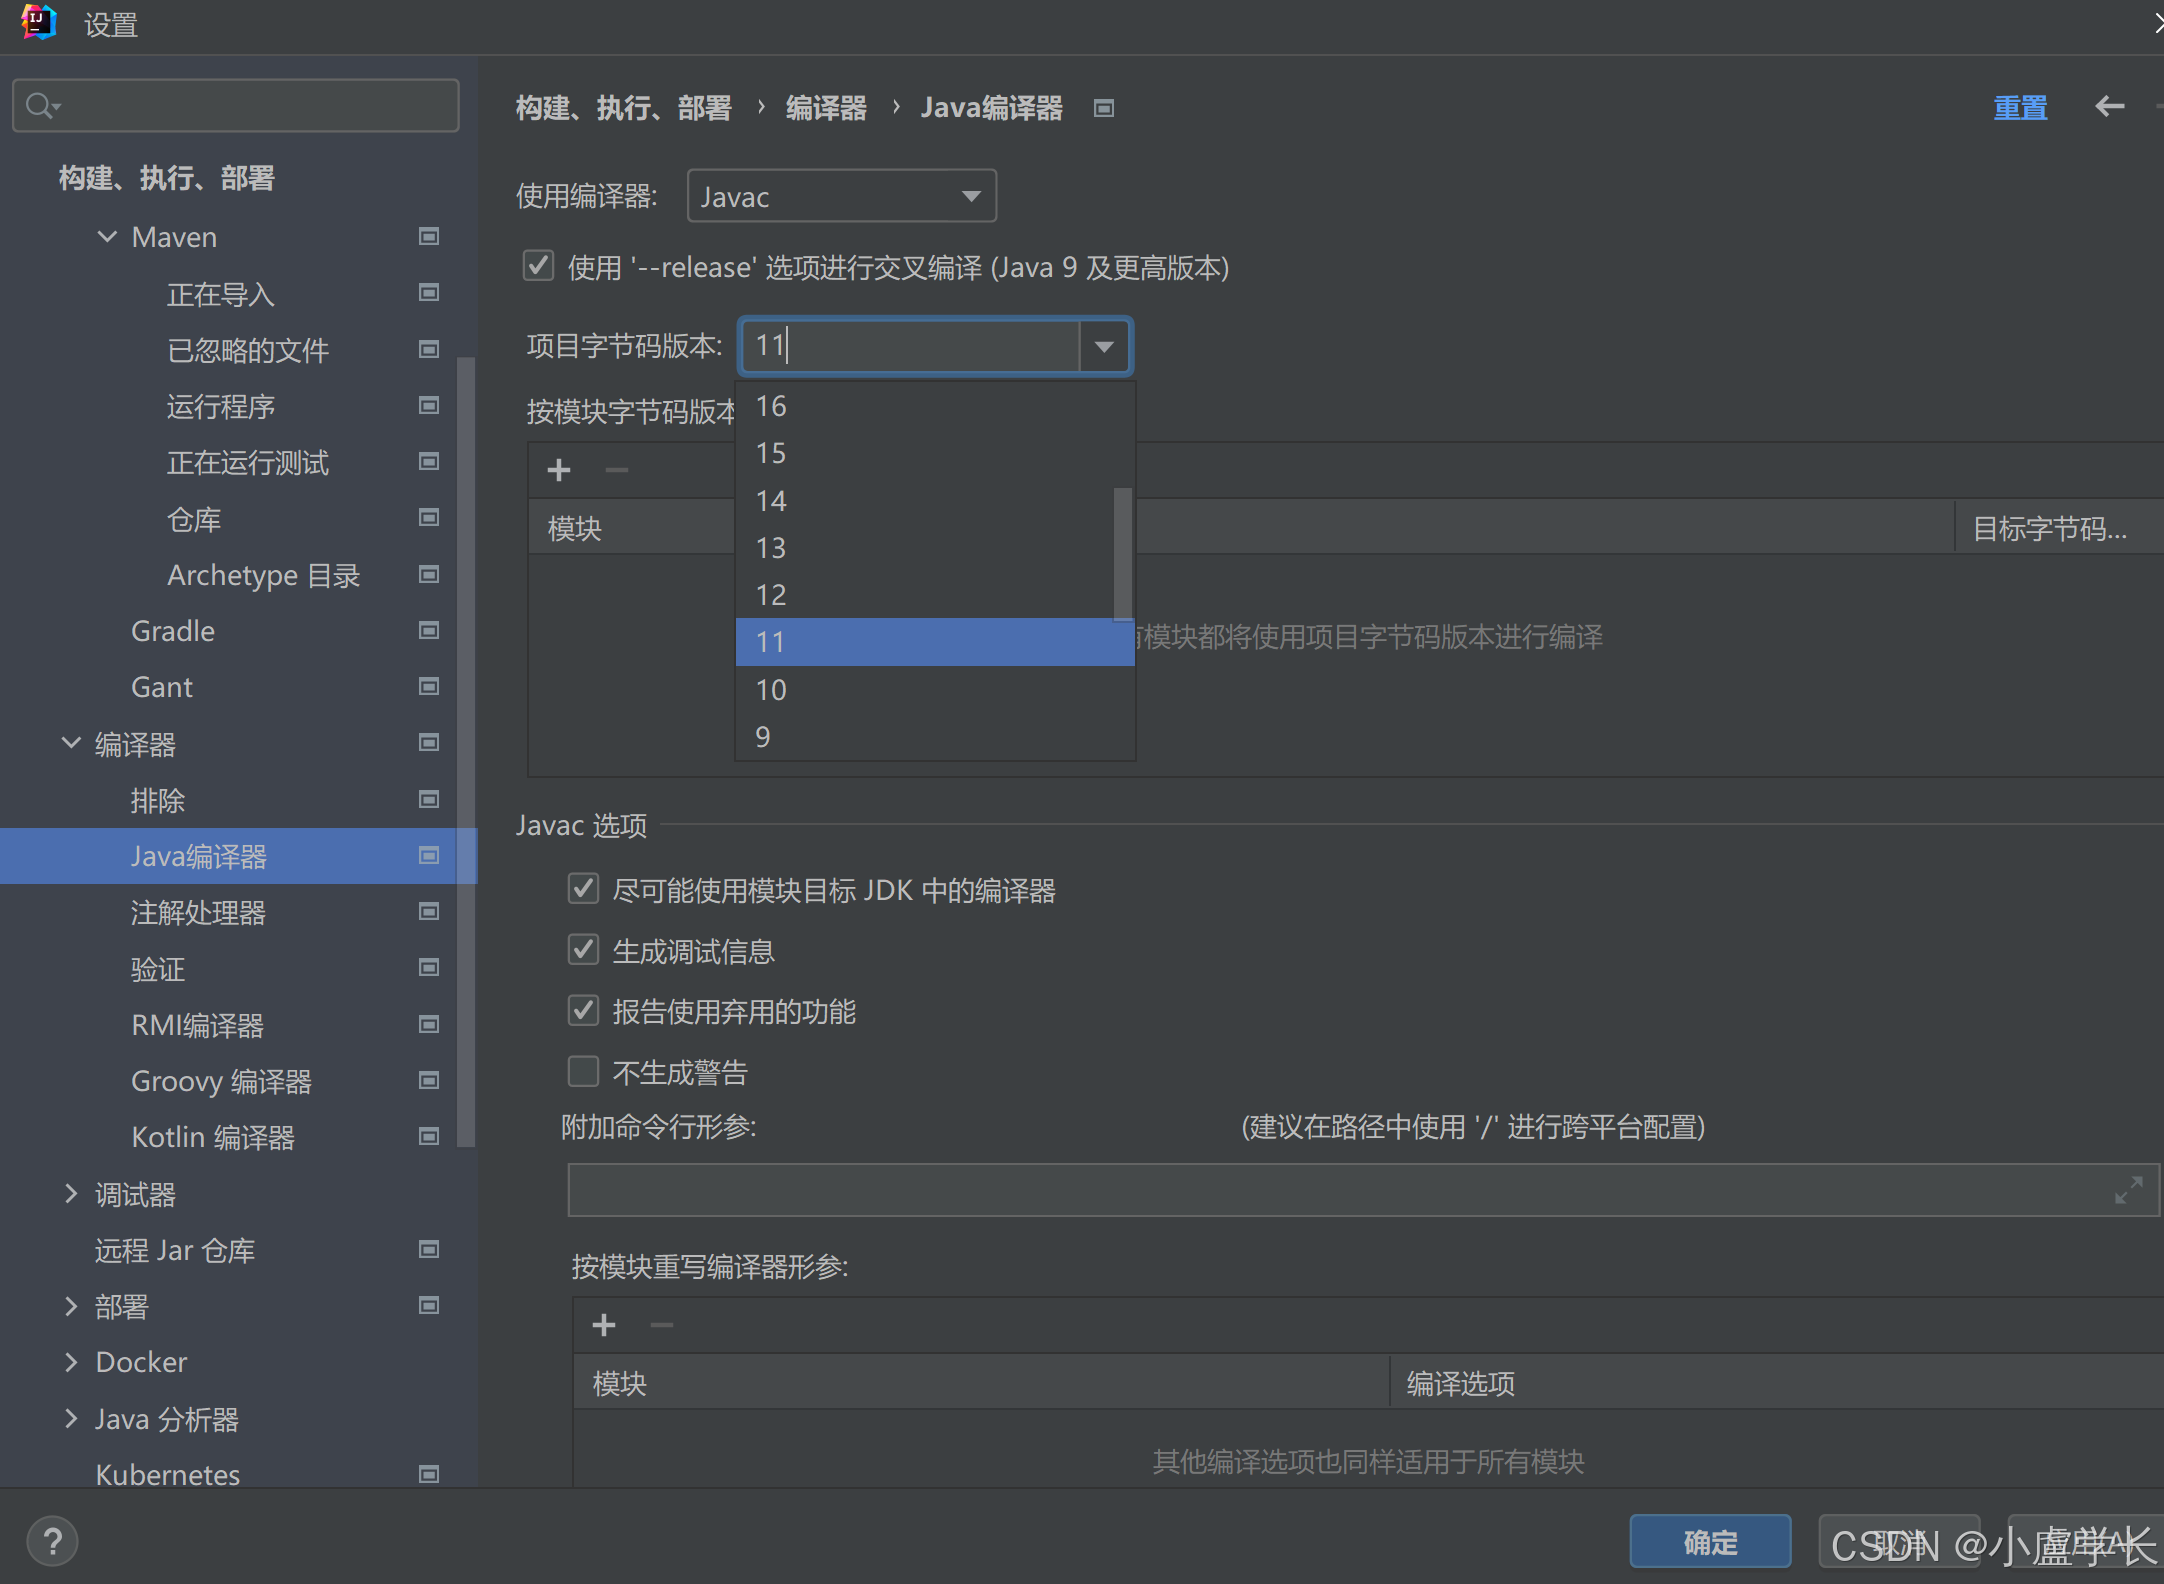Open the 使用编译器 Javac dropdown
Screen dimensions: 2164x1584
(841, 196)
